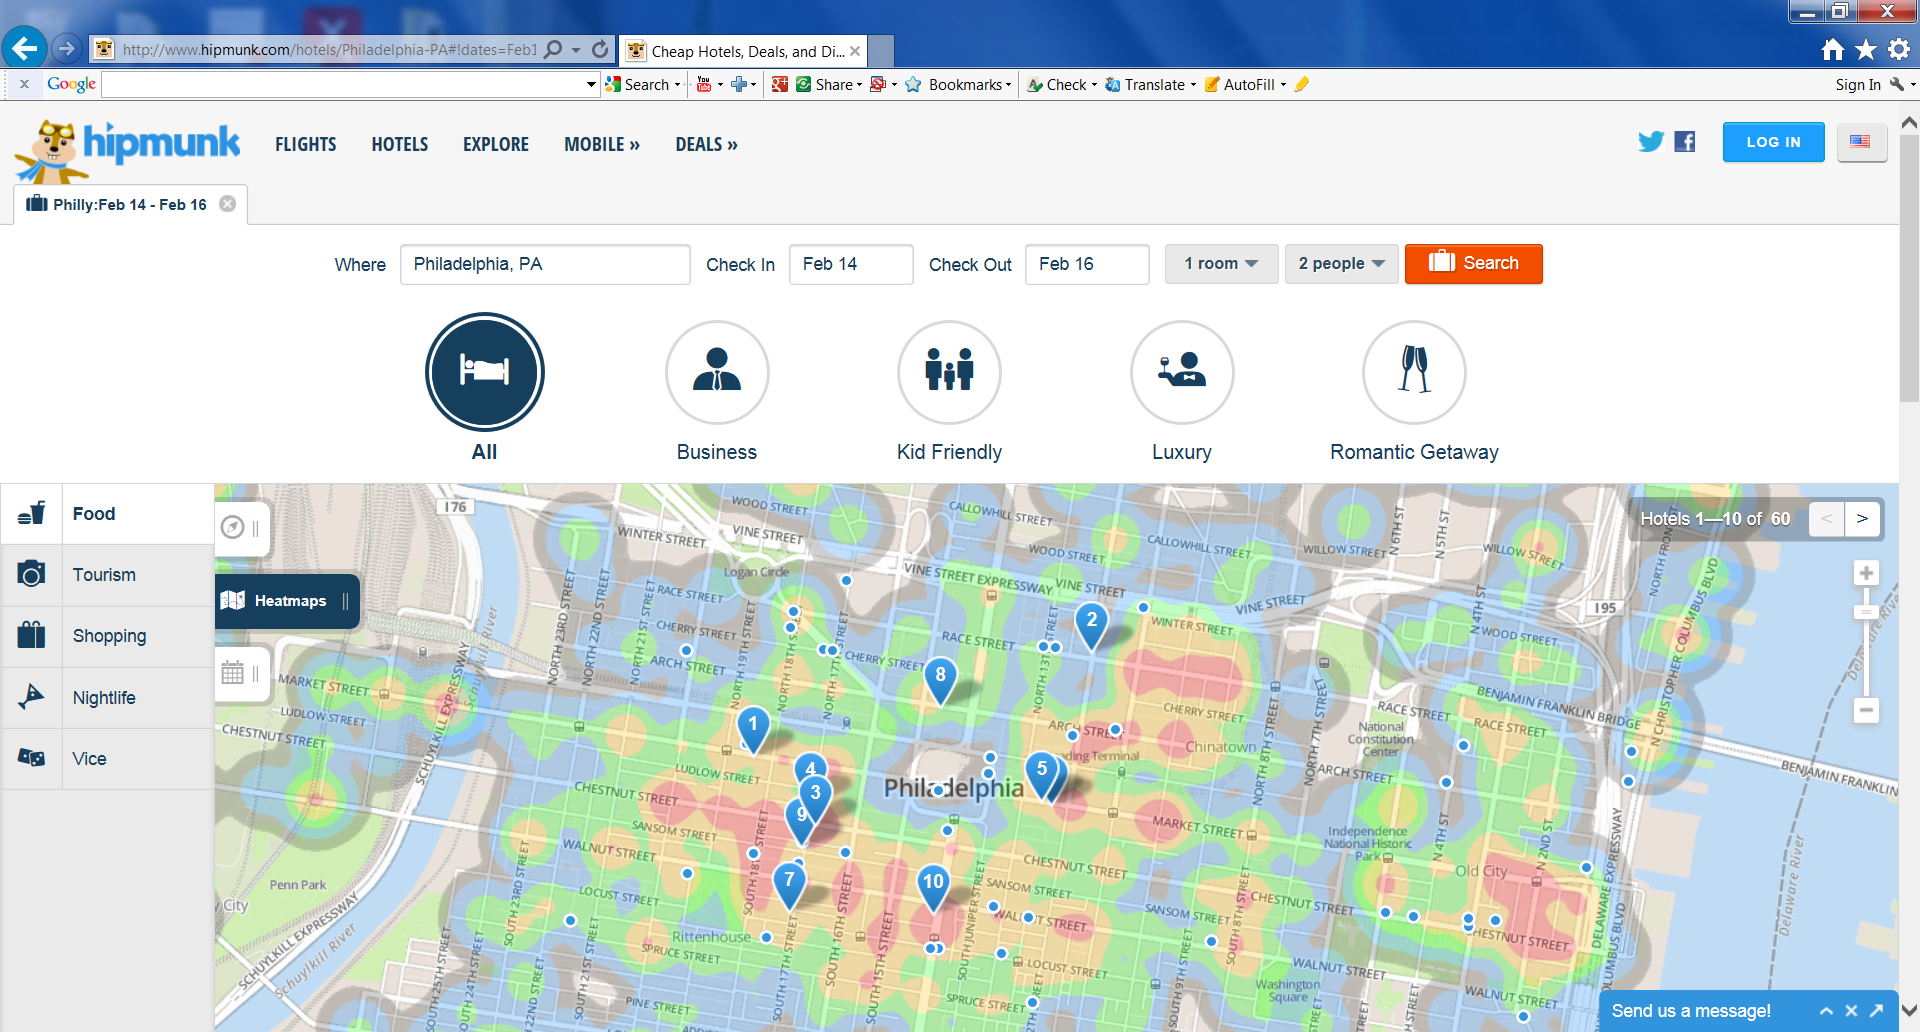
Task: Open the country flag selector
Action: pos(1860,142)
